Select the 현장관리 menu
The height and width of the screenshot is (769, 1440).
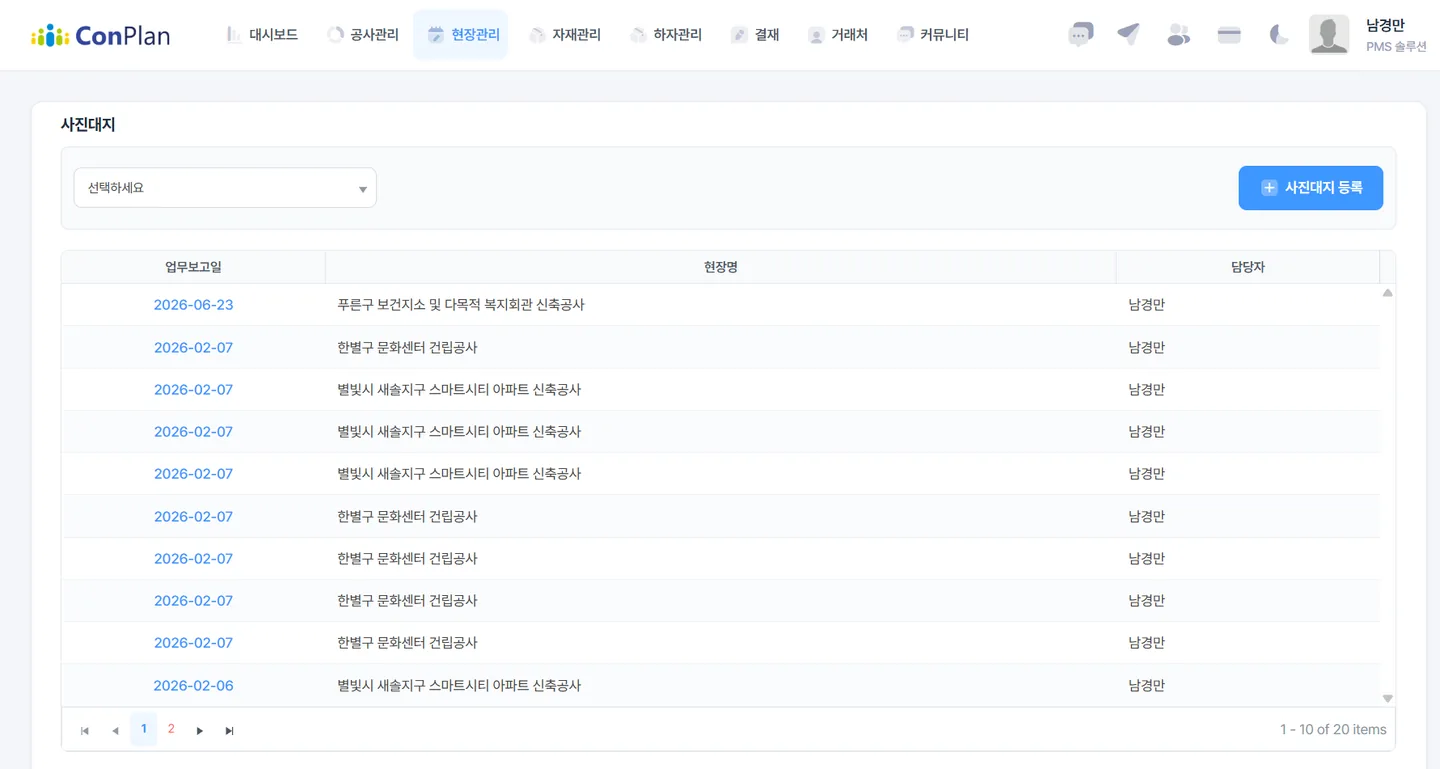point(461,35)
